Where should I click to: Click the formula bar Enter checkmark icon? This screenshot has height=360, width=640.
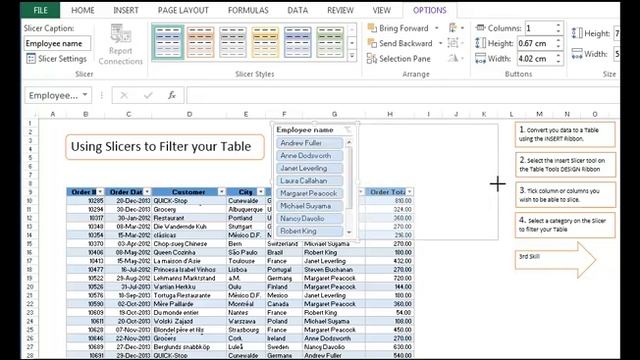(x=148, y=95)
